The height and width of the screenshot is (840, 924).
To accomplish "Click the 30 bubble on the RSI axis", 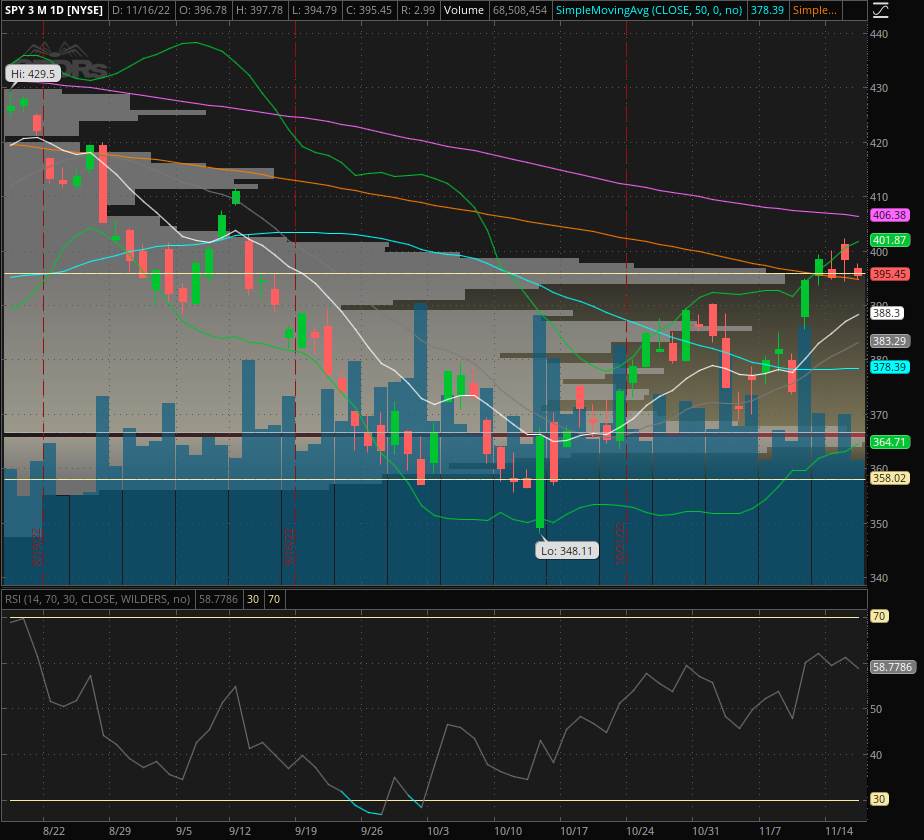I will 879,799.
